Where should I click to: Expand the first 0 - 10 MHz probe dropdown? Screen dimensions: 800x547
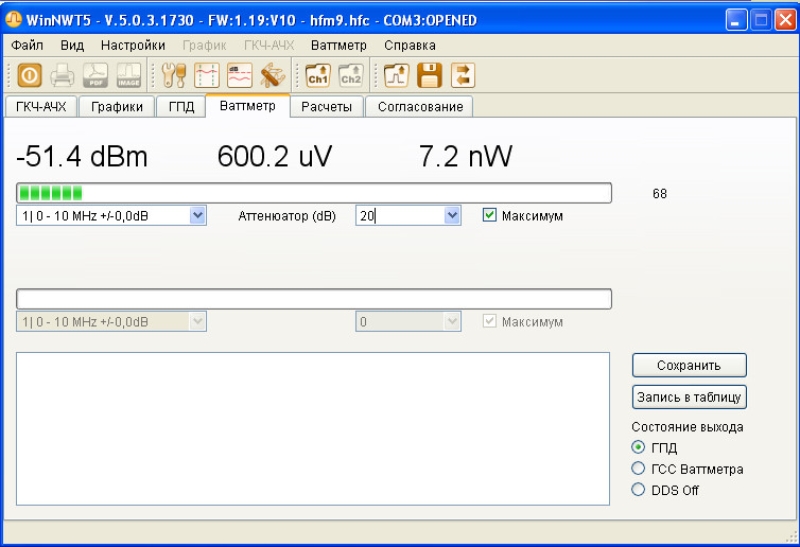tap(197, 215)
